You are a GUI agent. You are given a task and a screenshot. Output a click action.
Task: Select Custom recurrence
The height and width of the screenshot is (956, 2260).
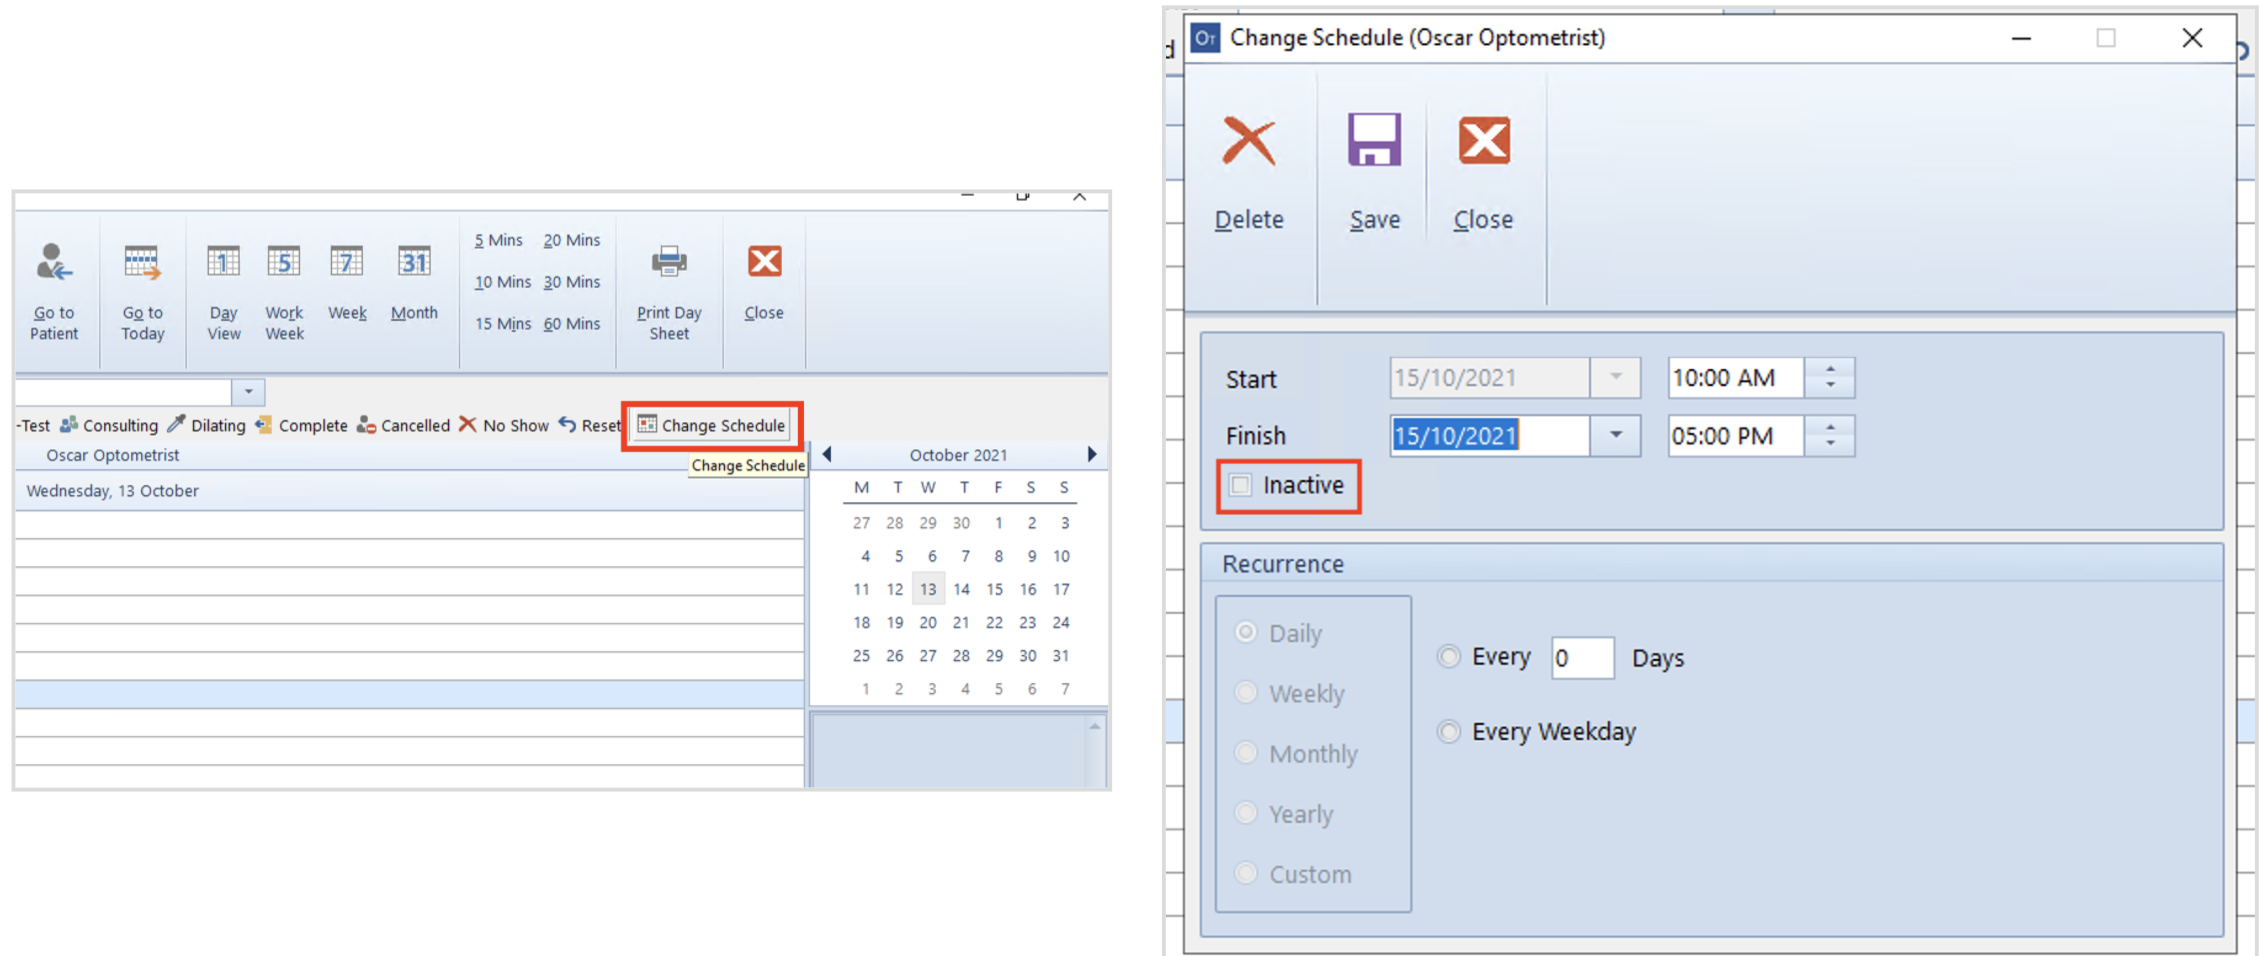click(1246, 872)
